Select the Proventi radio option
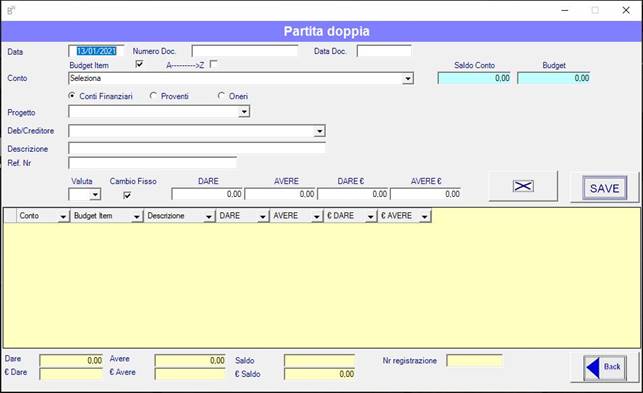Viewport: 643px width, 393px height. pyautogui.click(x=153, y=96)
